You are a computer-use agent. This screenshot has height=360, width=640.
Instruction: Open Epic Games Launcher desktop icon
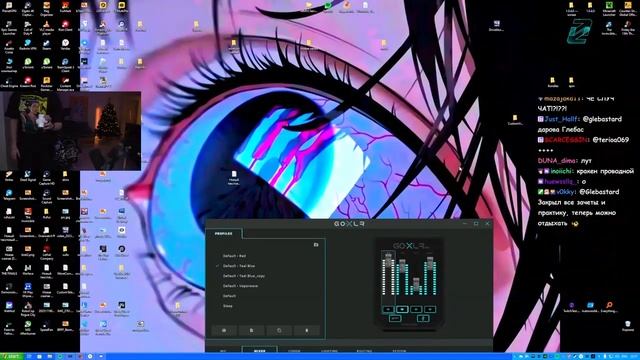(x=9, y=28)
